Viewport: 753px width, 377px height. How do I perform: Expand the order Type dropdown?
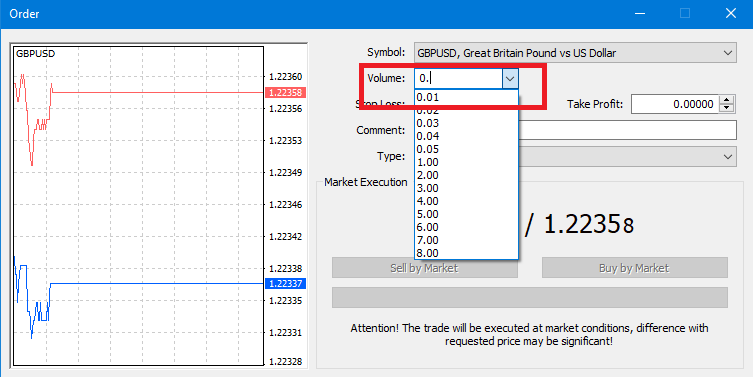[627, 157]
